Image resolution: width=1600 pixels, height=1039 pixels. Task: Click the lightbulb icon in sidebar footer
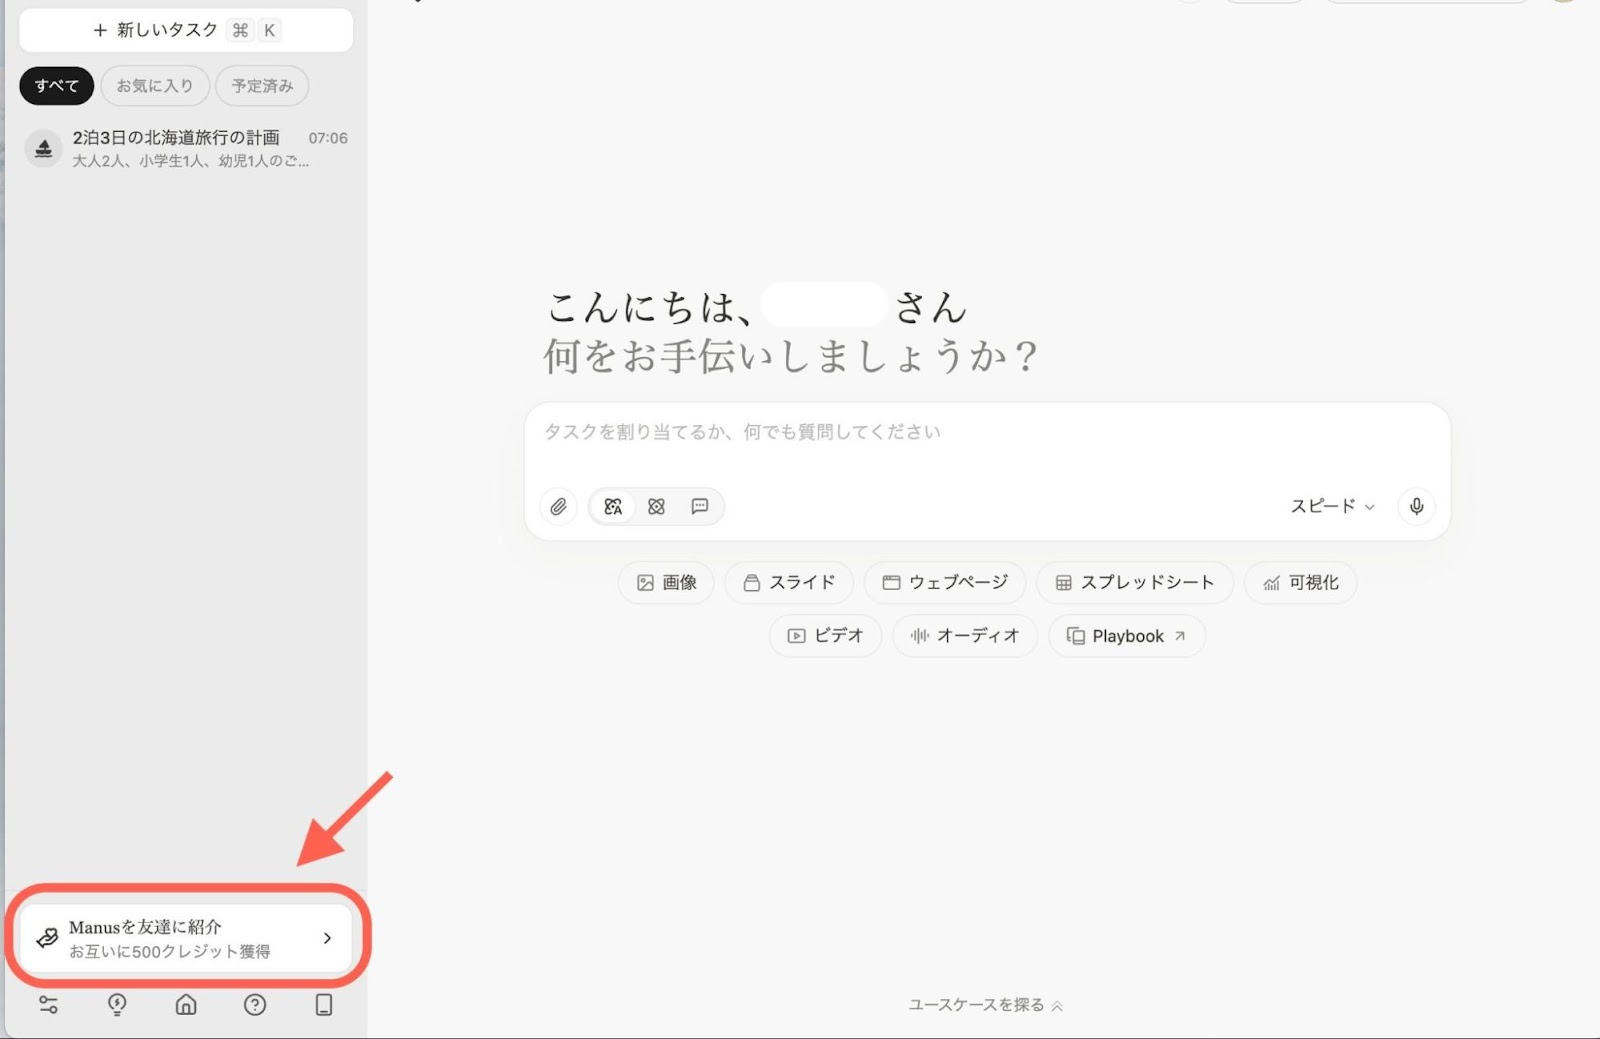(x=117, y=1005)
